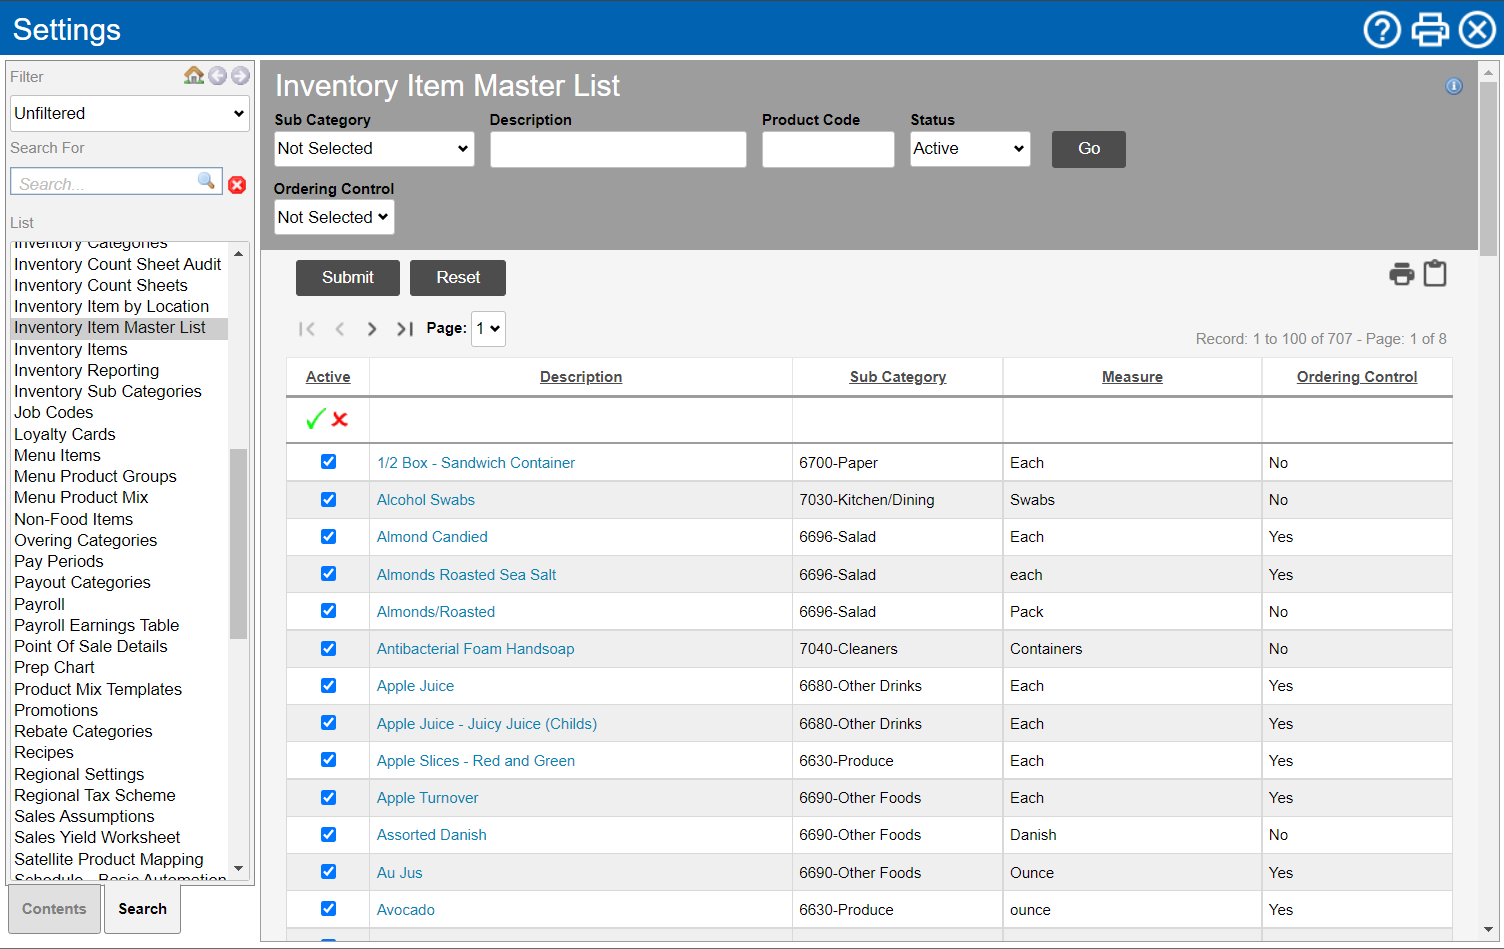Open the Almond Candied item link
The width and height of the screenshot is (1504, 949).
(x=432, y=537)
